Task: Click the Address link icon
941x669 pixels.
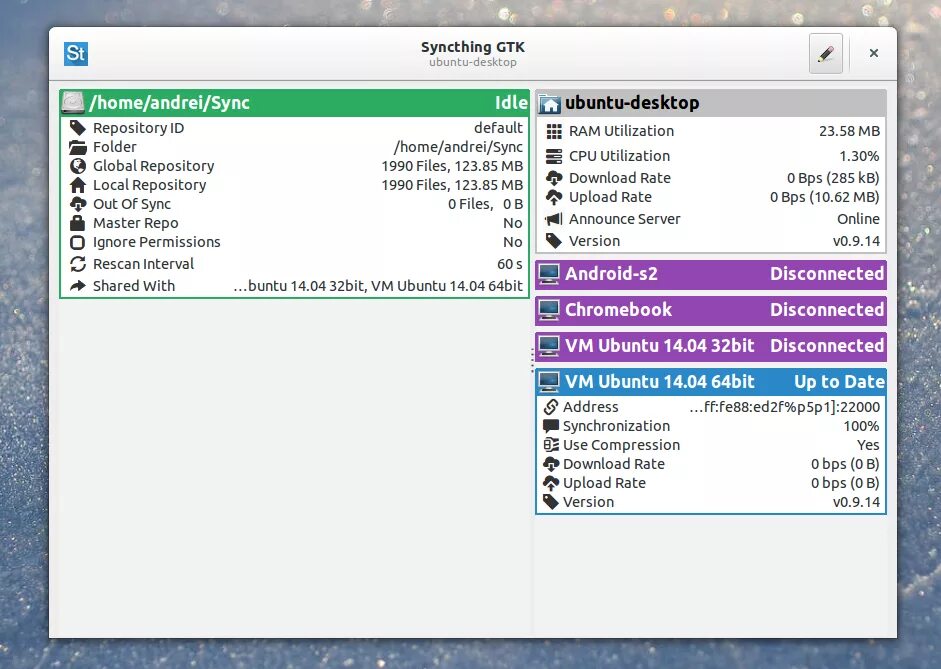Action: pos(551,407)
